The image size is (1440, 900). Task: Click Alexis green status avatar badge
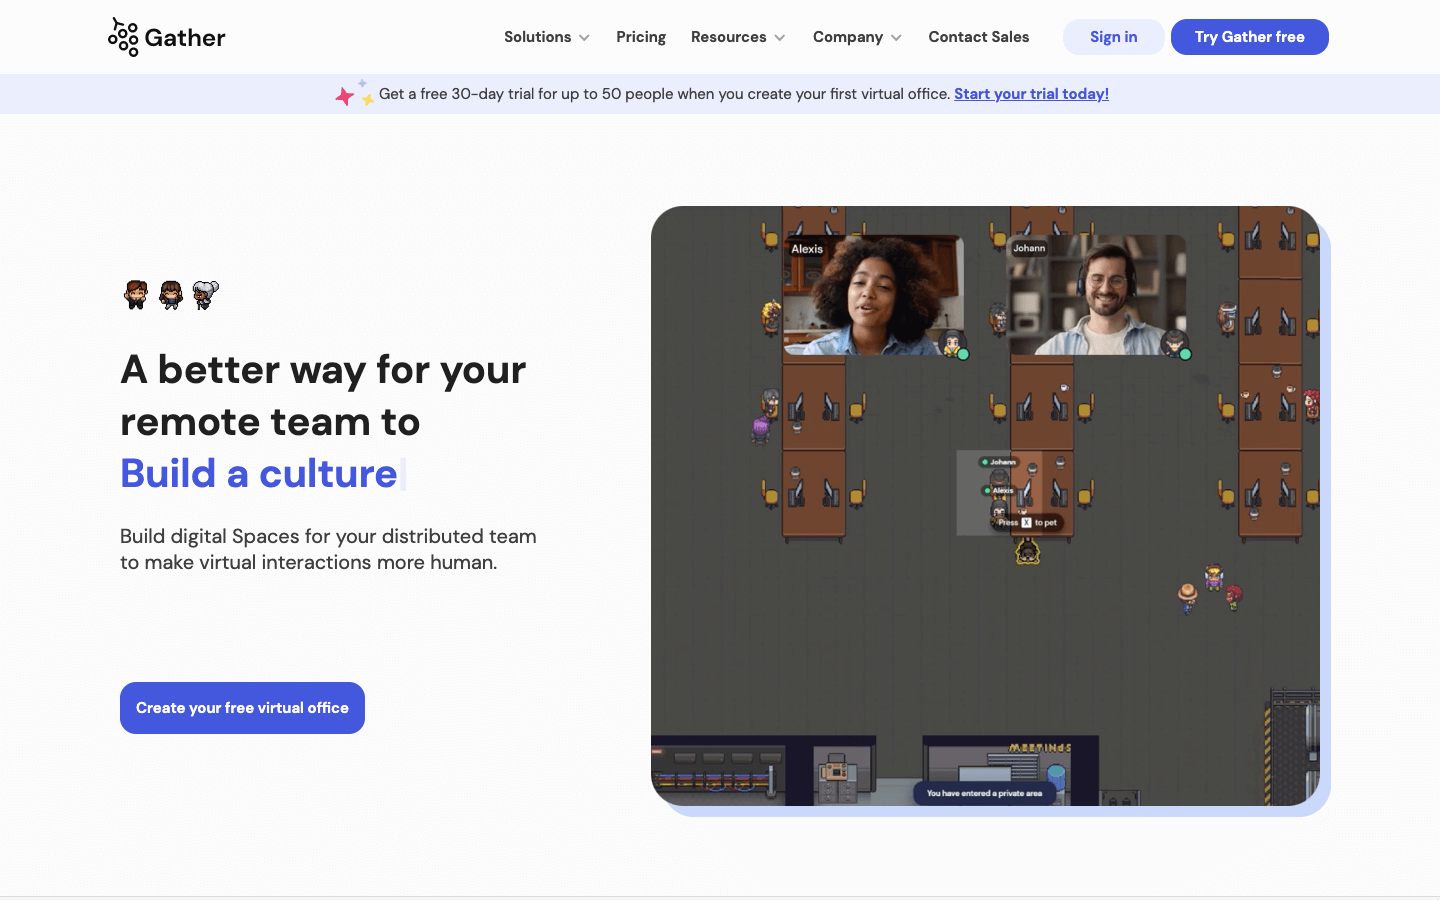coord(956,345)
